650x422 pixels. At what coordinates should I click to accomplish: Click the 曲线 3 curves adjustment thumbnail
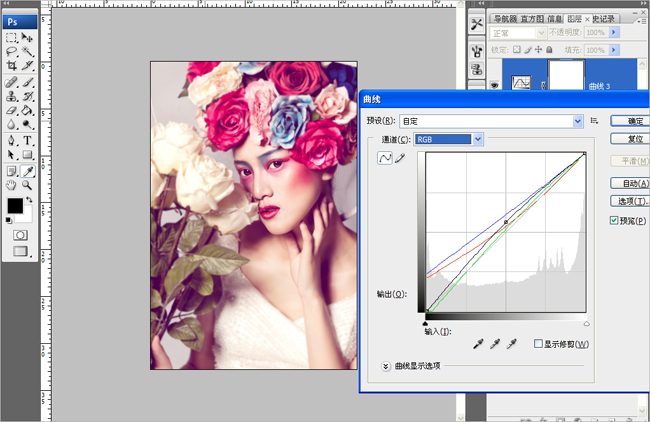pos(521,82)
